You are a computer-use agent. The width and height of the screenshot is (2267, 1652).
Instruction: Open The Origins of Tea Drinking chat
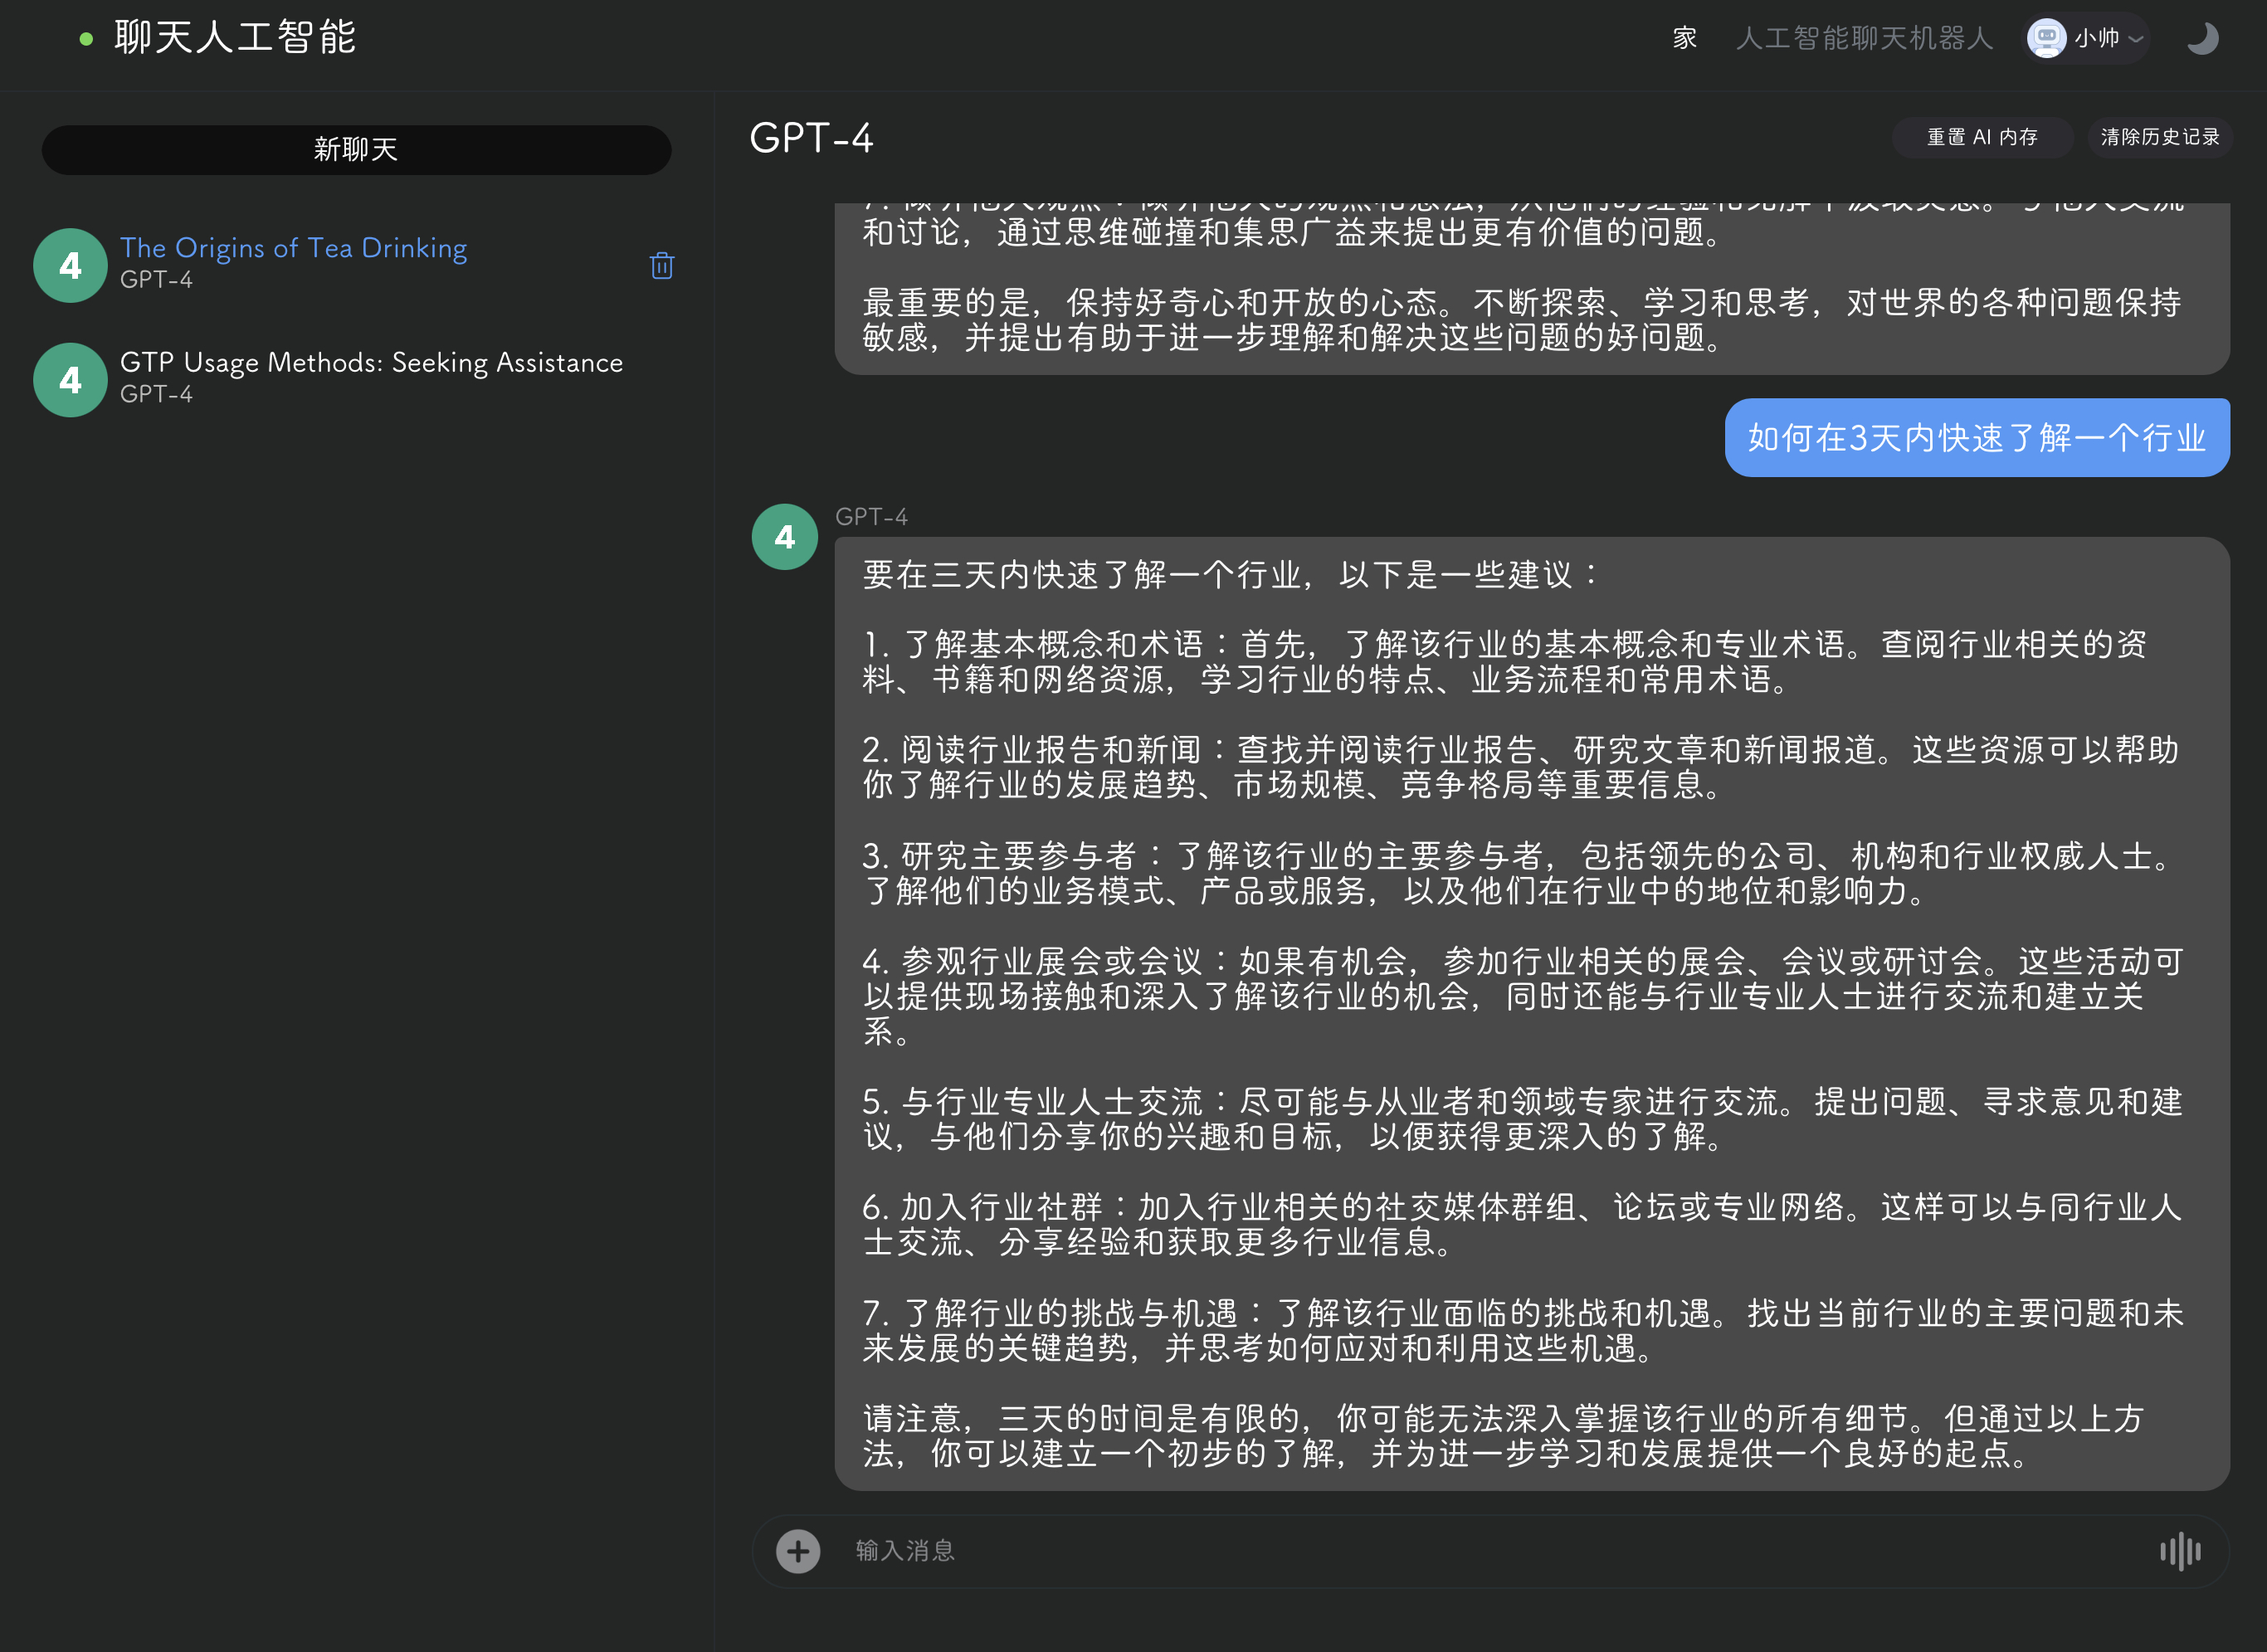(x=293, y=247)
